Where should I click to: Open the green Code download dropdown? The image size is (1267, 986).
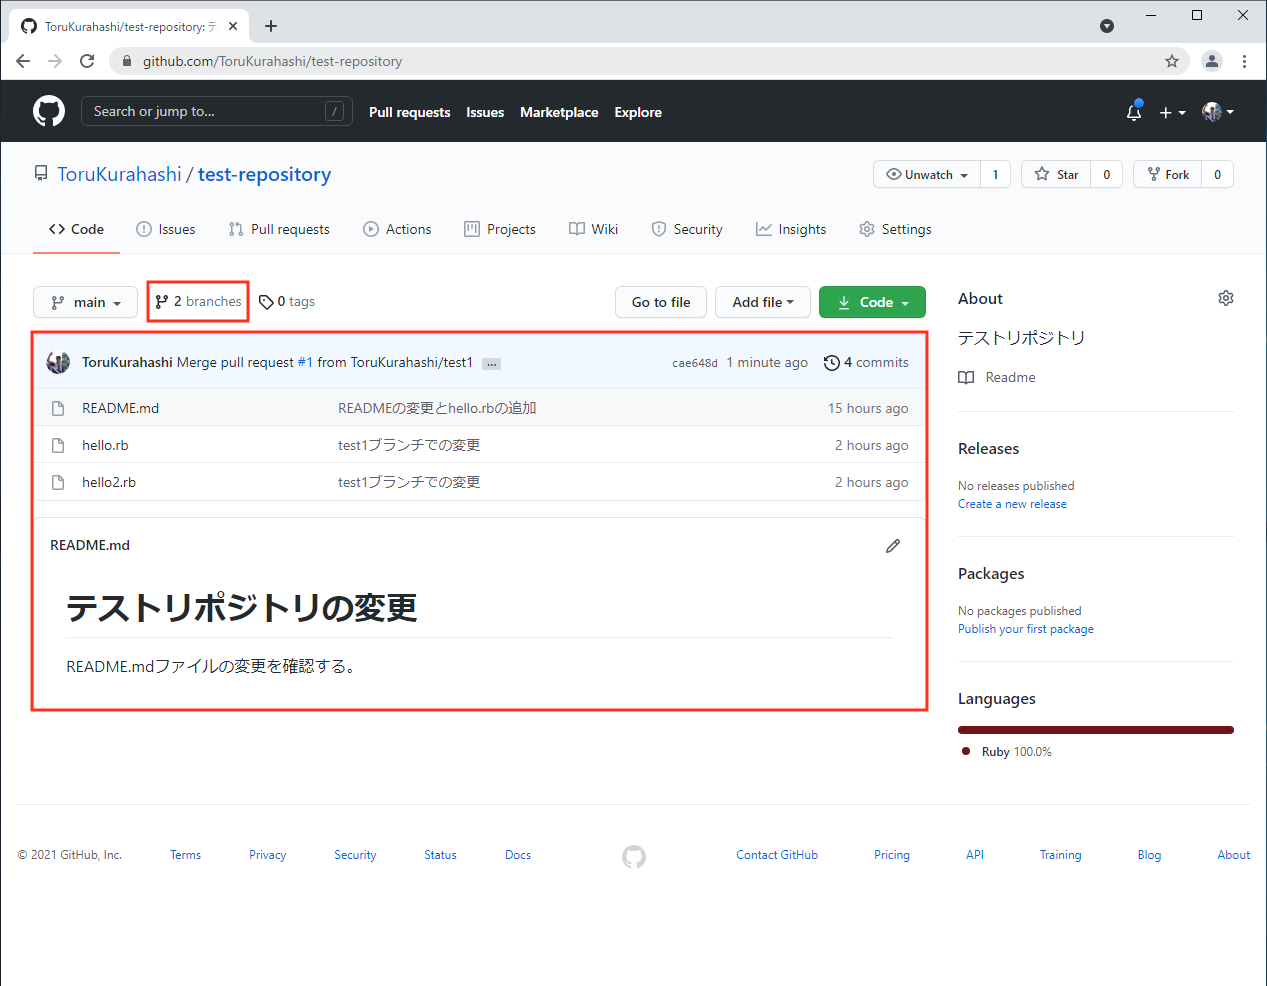(872, 302)
